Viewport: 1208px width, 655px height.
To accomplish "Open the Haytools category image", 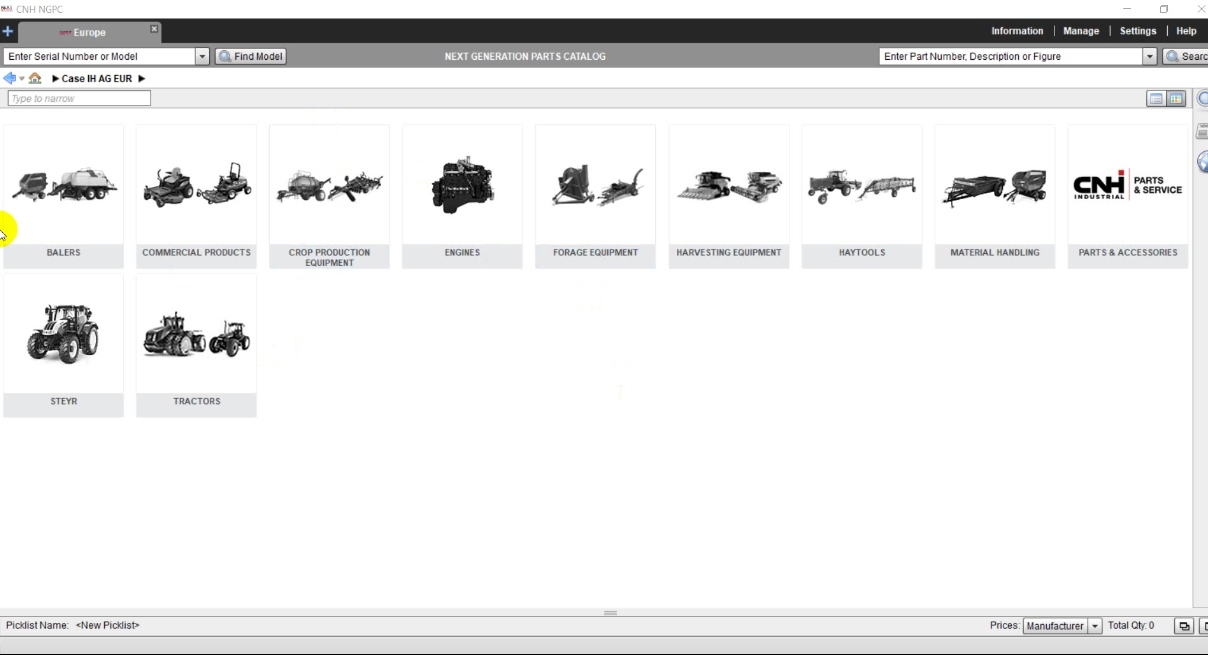I will [x=862, y=185].
